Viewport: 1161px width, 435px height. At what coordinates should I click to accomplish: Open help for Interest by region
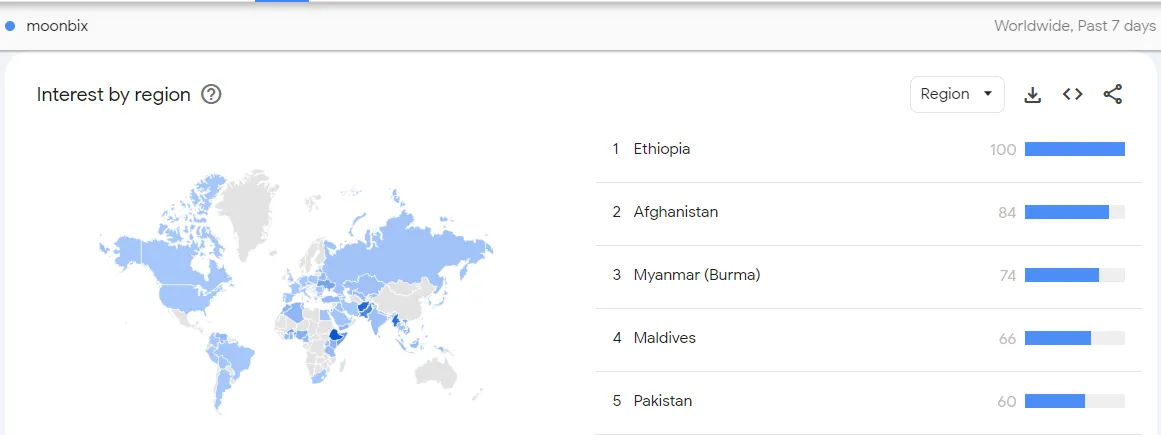[x=212, y=95]
